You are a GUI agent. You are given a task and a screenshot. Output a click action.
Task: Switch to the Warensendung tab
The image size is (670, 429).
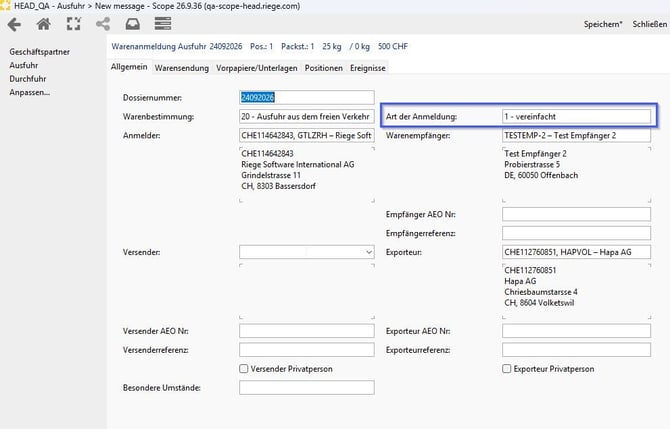pos(182,68)
